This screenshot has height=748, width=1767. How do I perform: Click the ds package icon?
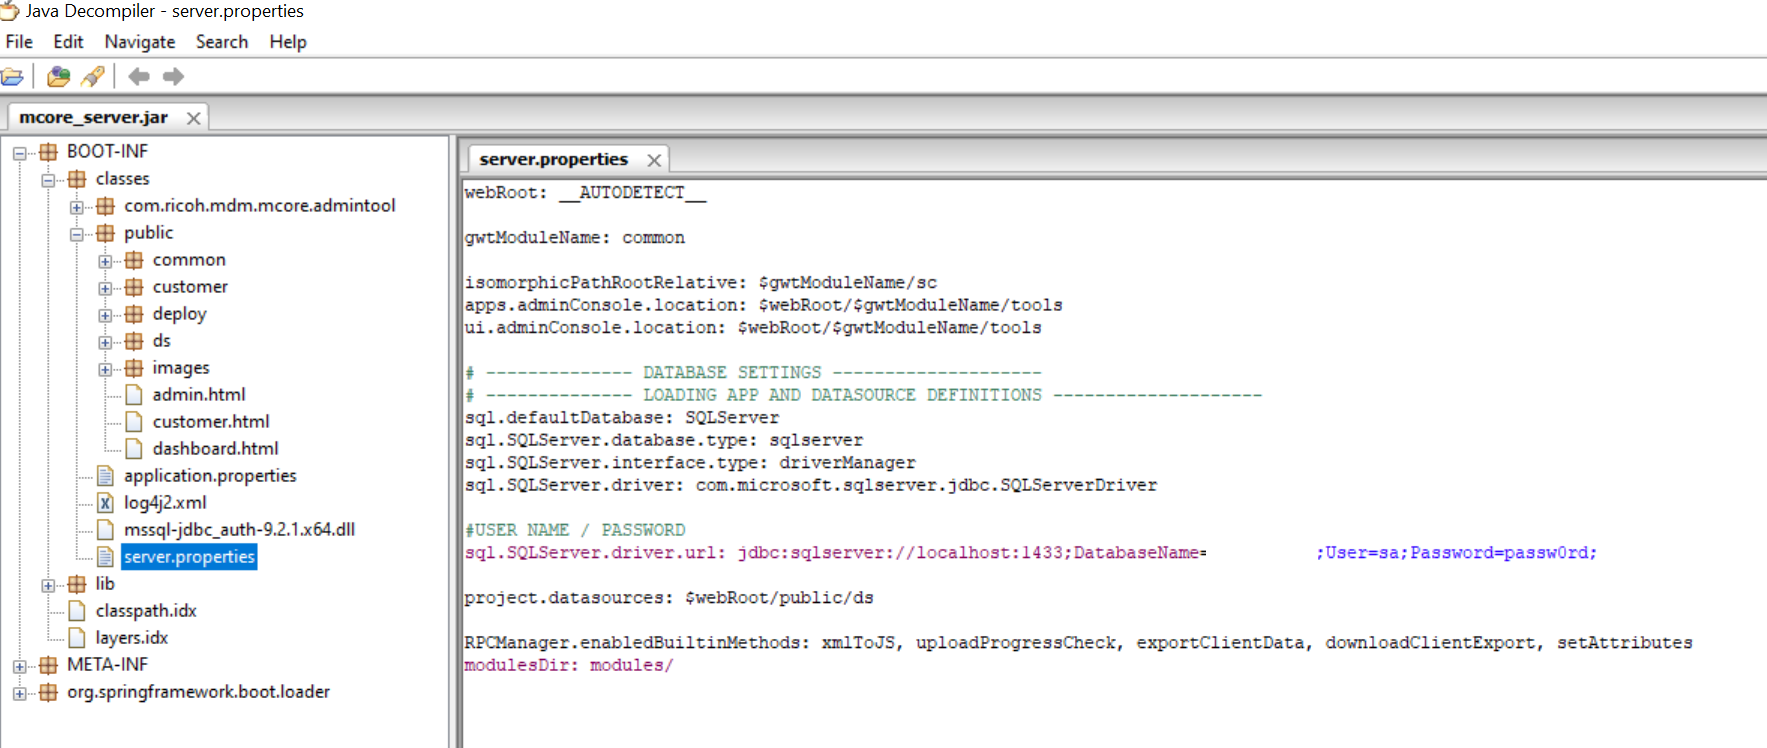pyautogui.click(x=134, y=341)
